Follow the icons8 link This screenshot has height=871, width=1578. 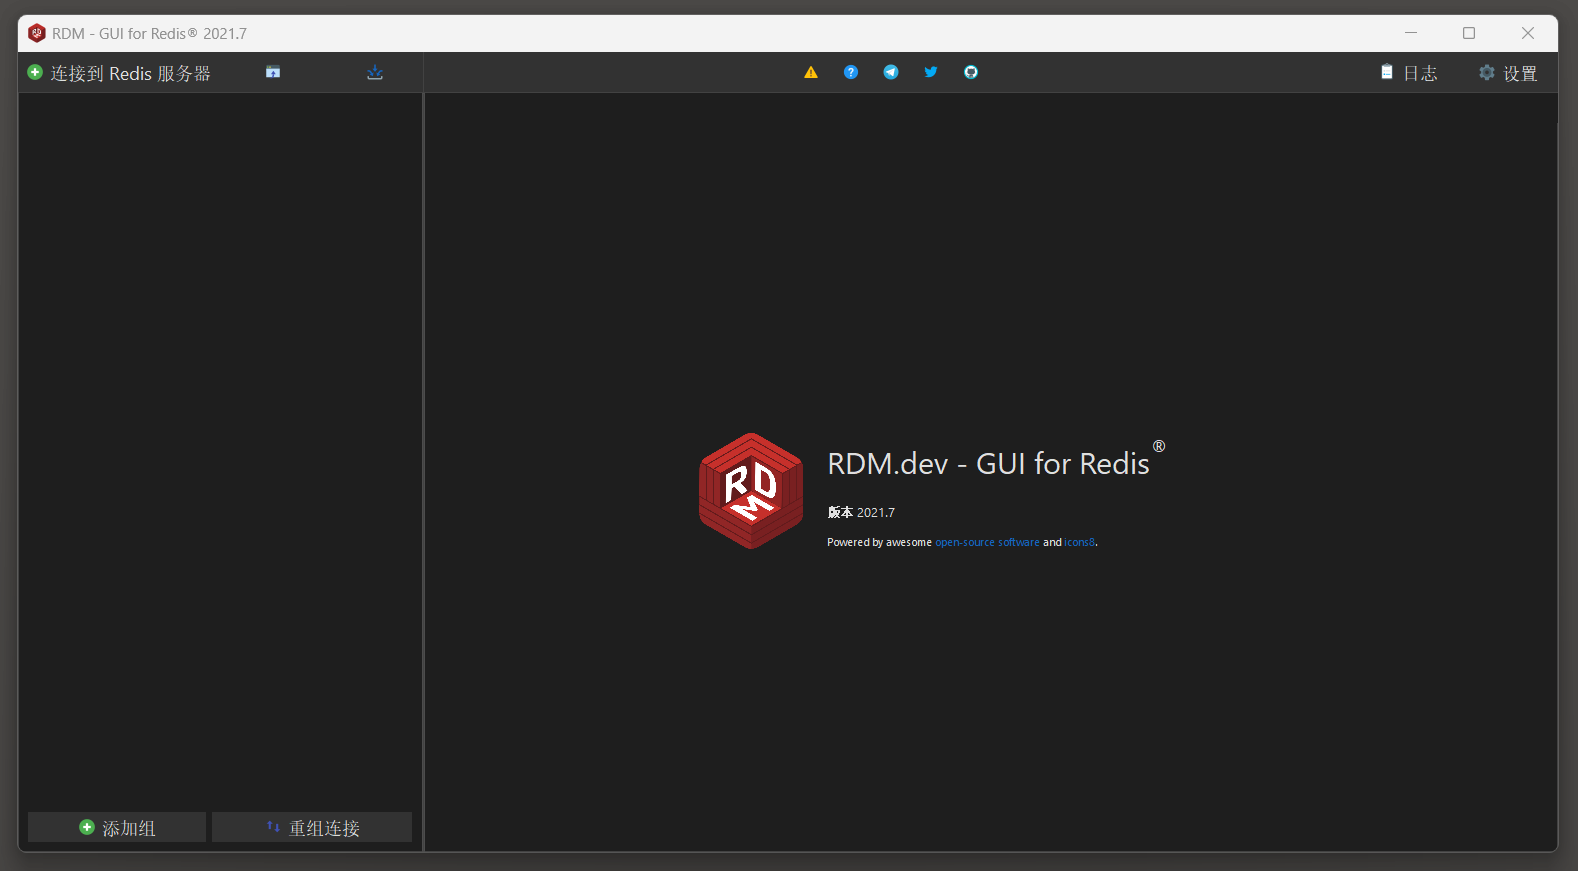pyautogui.click(x=1079, y=542)
